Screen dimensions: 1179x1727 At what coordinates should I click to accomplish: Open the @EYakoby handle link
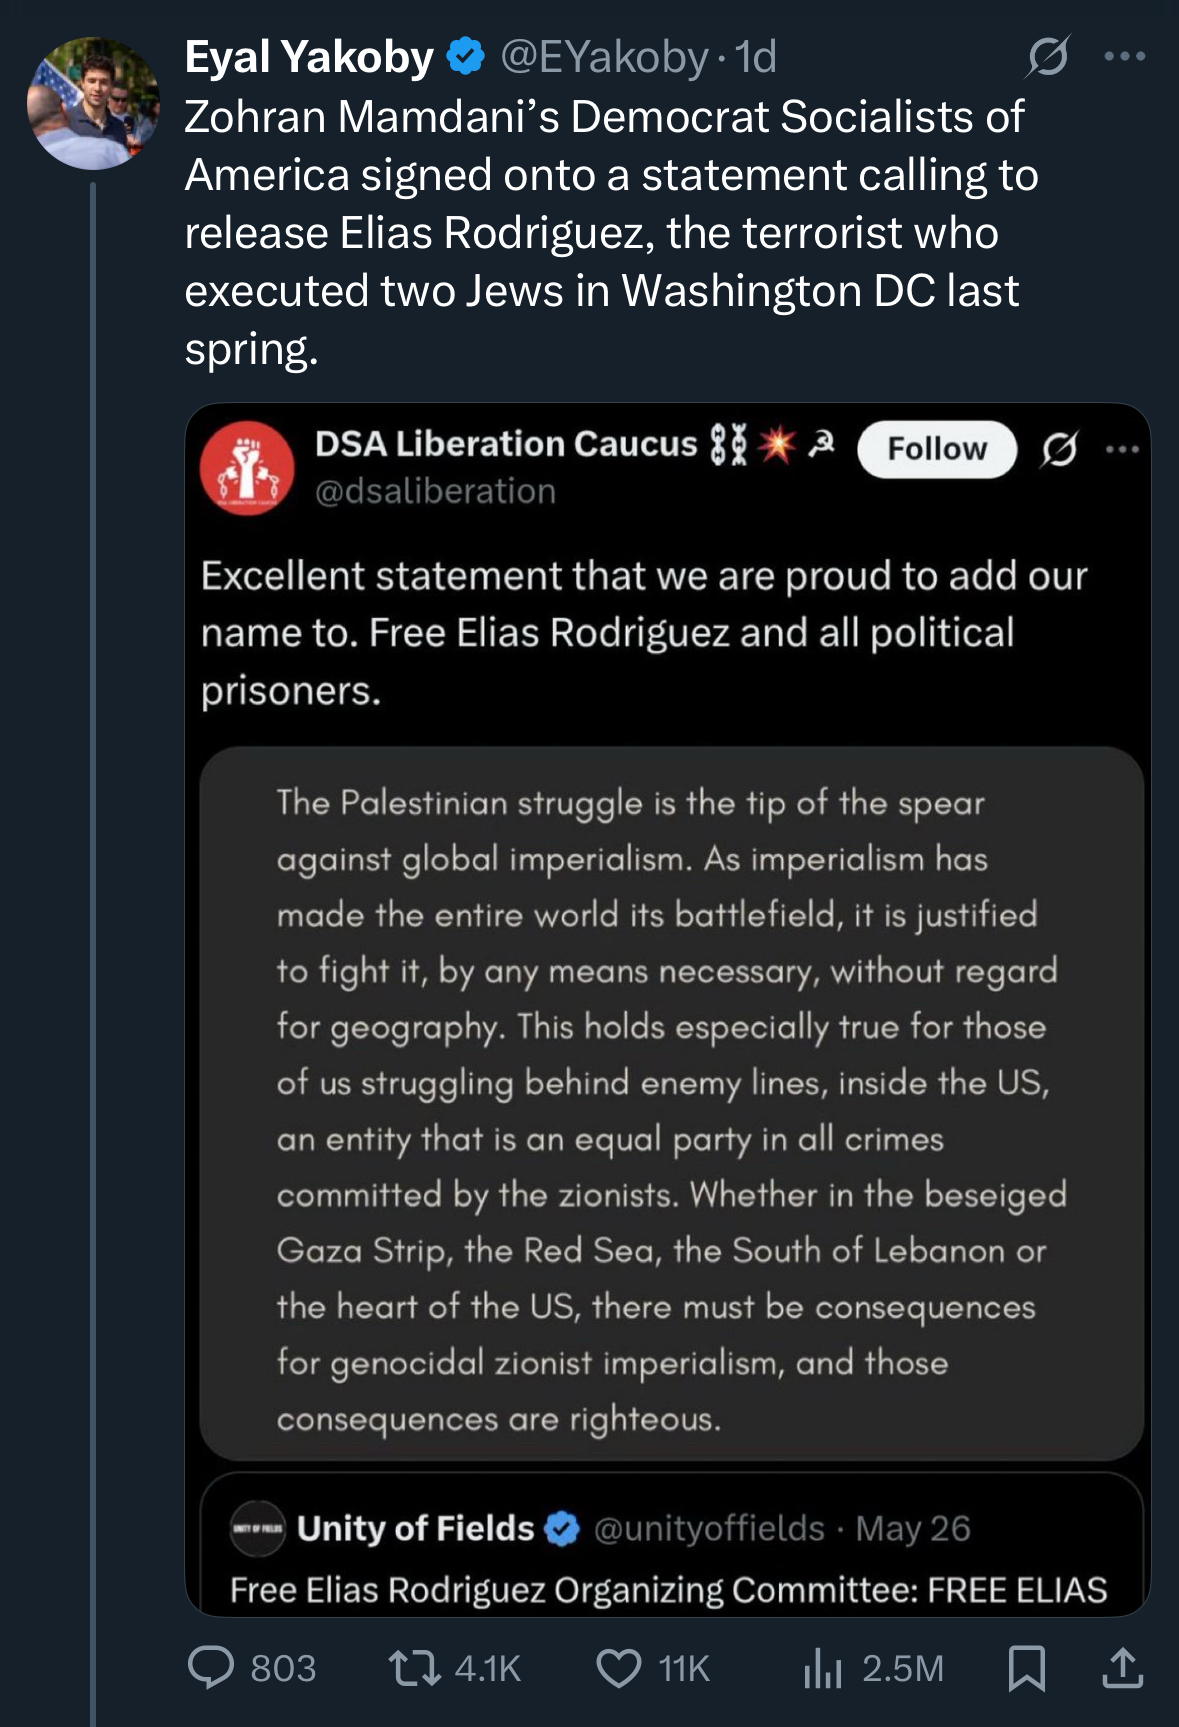pyautogui.click(x=603, y=57)
